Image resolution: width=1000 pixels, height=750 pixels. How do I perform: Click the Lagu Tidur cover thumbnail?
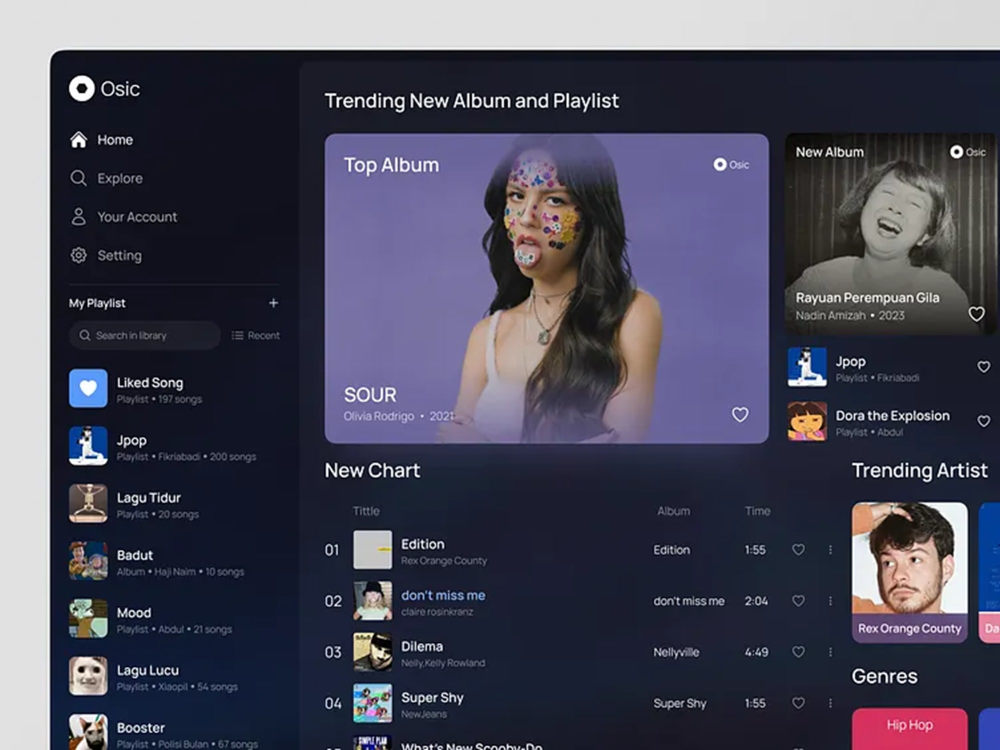click(x=88, y=503)
